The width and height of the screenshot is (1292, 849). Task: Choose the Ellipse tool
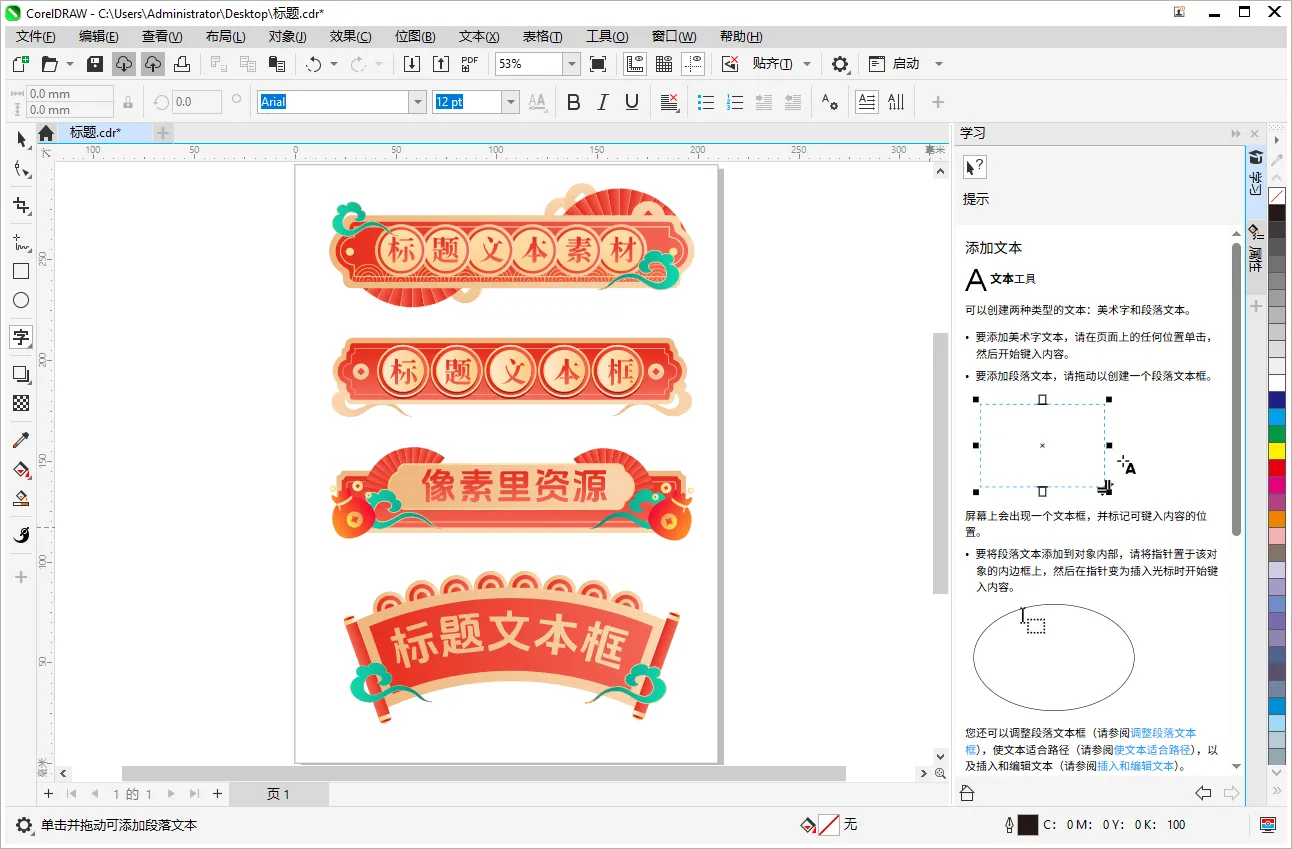[x=21, y=300]
